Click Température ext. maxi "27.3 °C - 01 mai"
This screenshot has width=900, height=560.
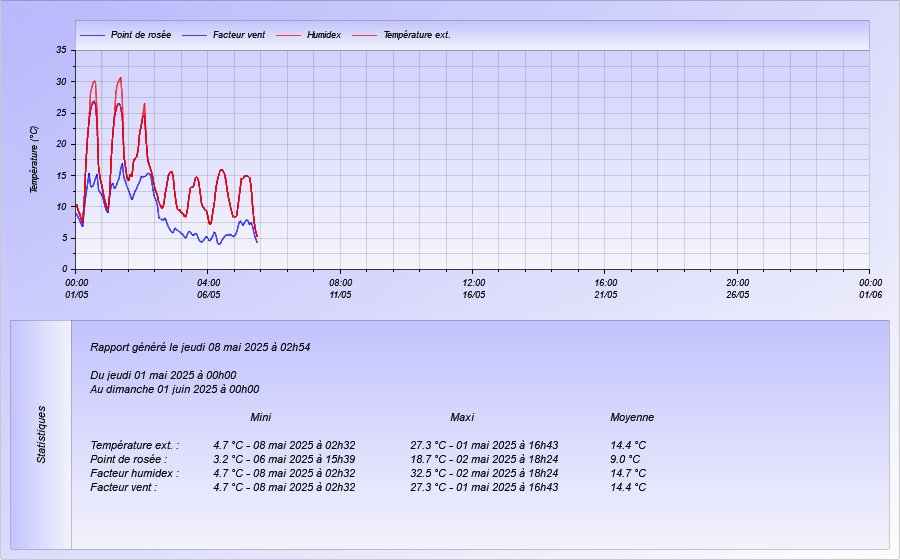coord(484,445)
